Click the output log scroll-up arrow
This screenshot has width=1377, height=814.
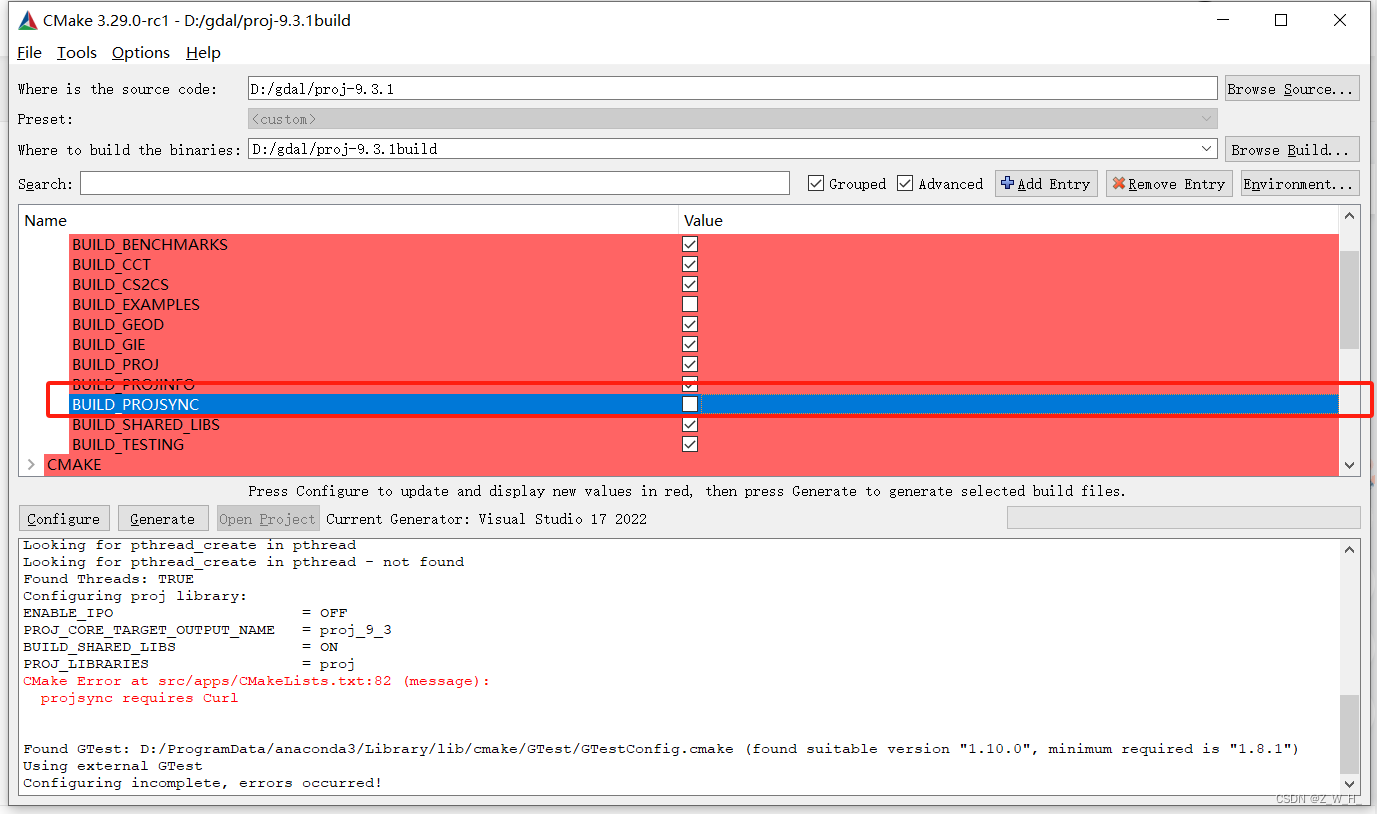pyautogui.click(x=1350, y=549)
